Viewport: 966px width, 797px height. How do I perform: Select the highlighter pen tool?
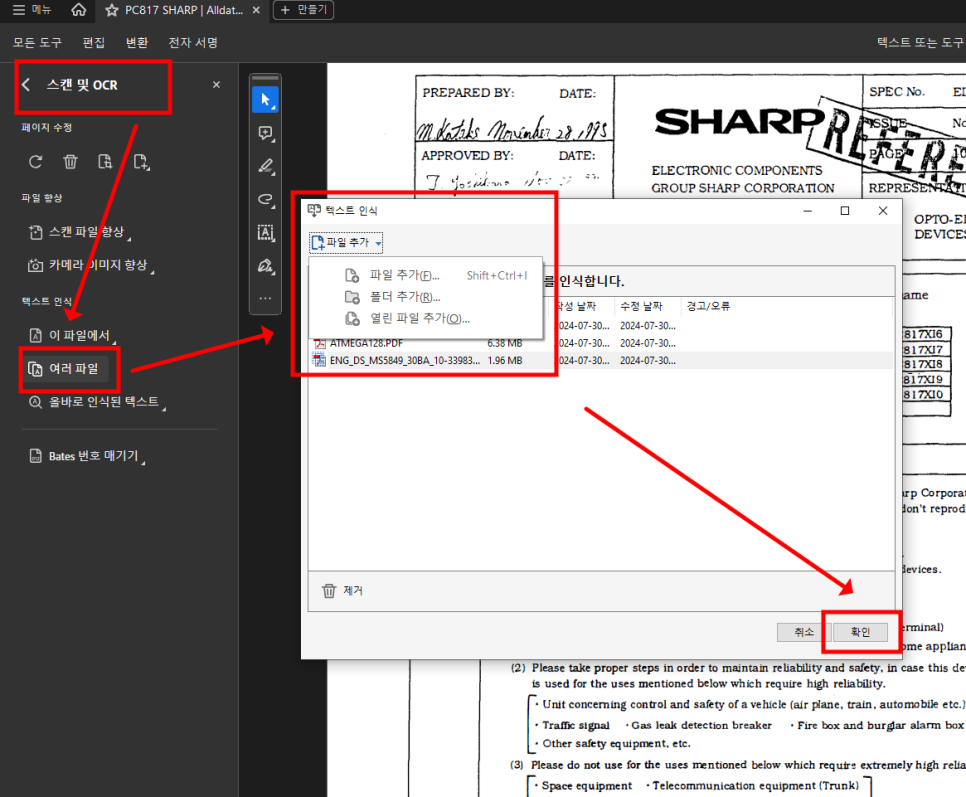(266, 166)
